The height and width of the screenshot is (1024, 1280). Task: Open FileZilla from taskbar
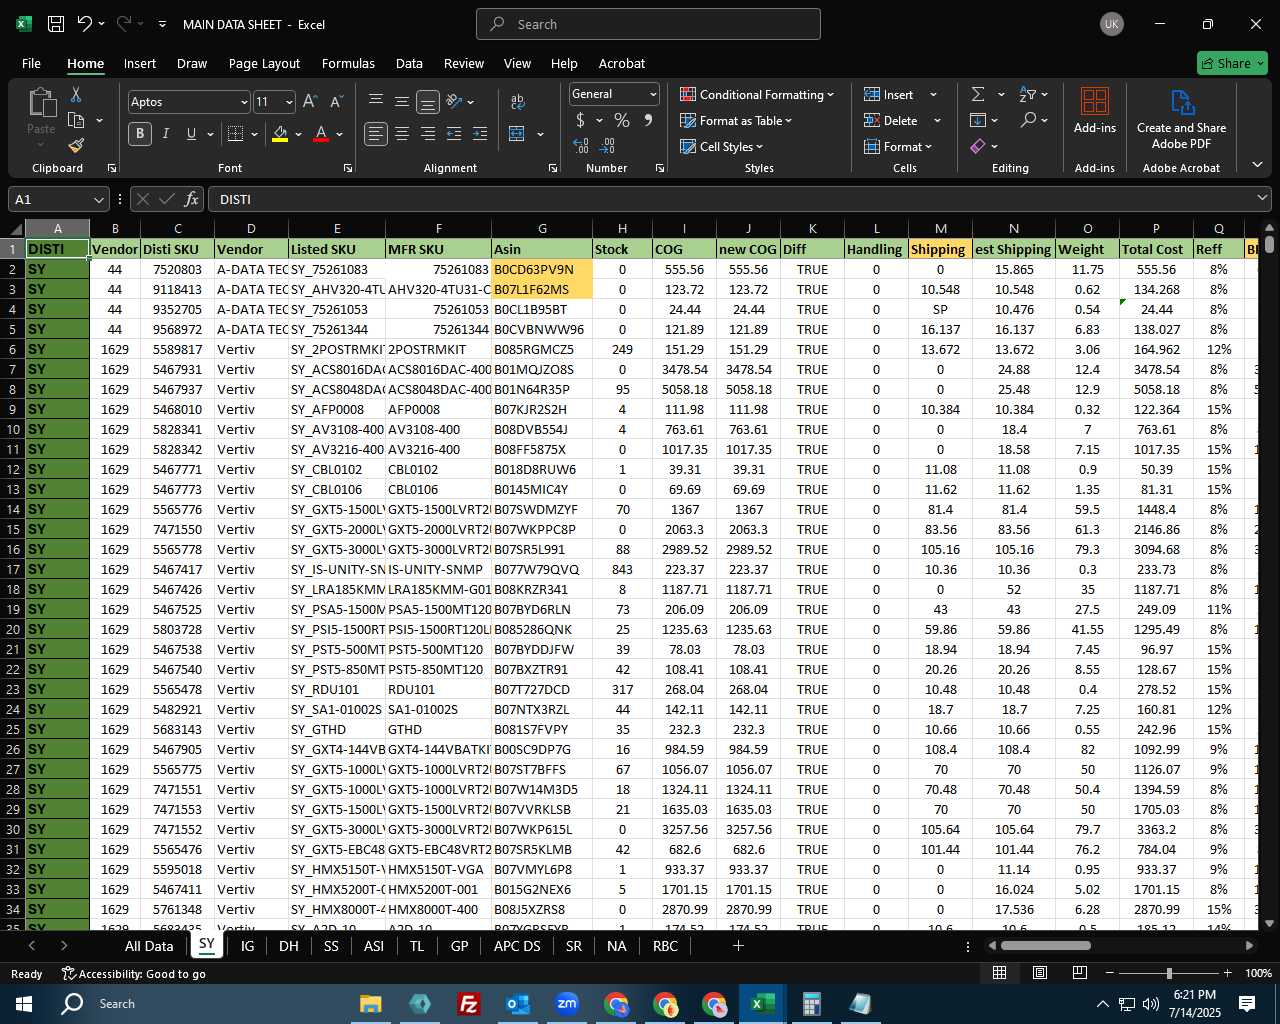click(468, 1004)
